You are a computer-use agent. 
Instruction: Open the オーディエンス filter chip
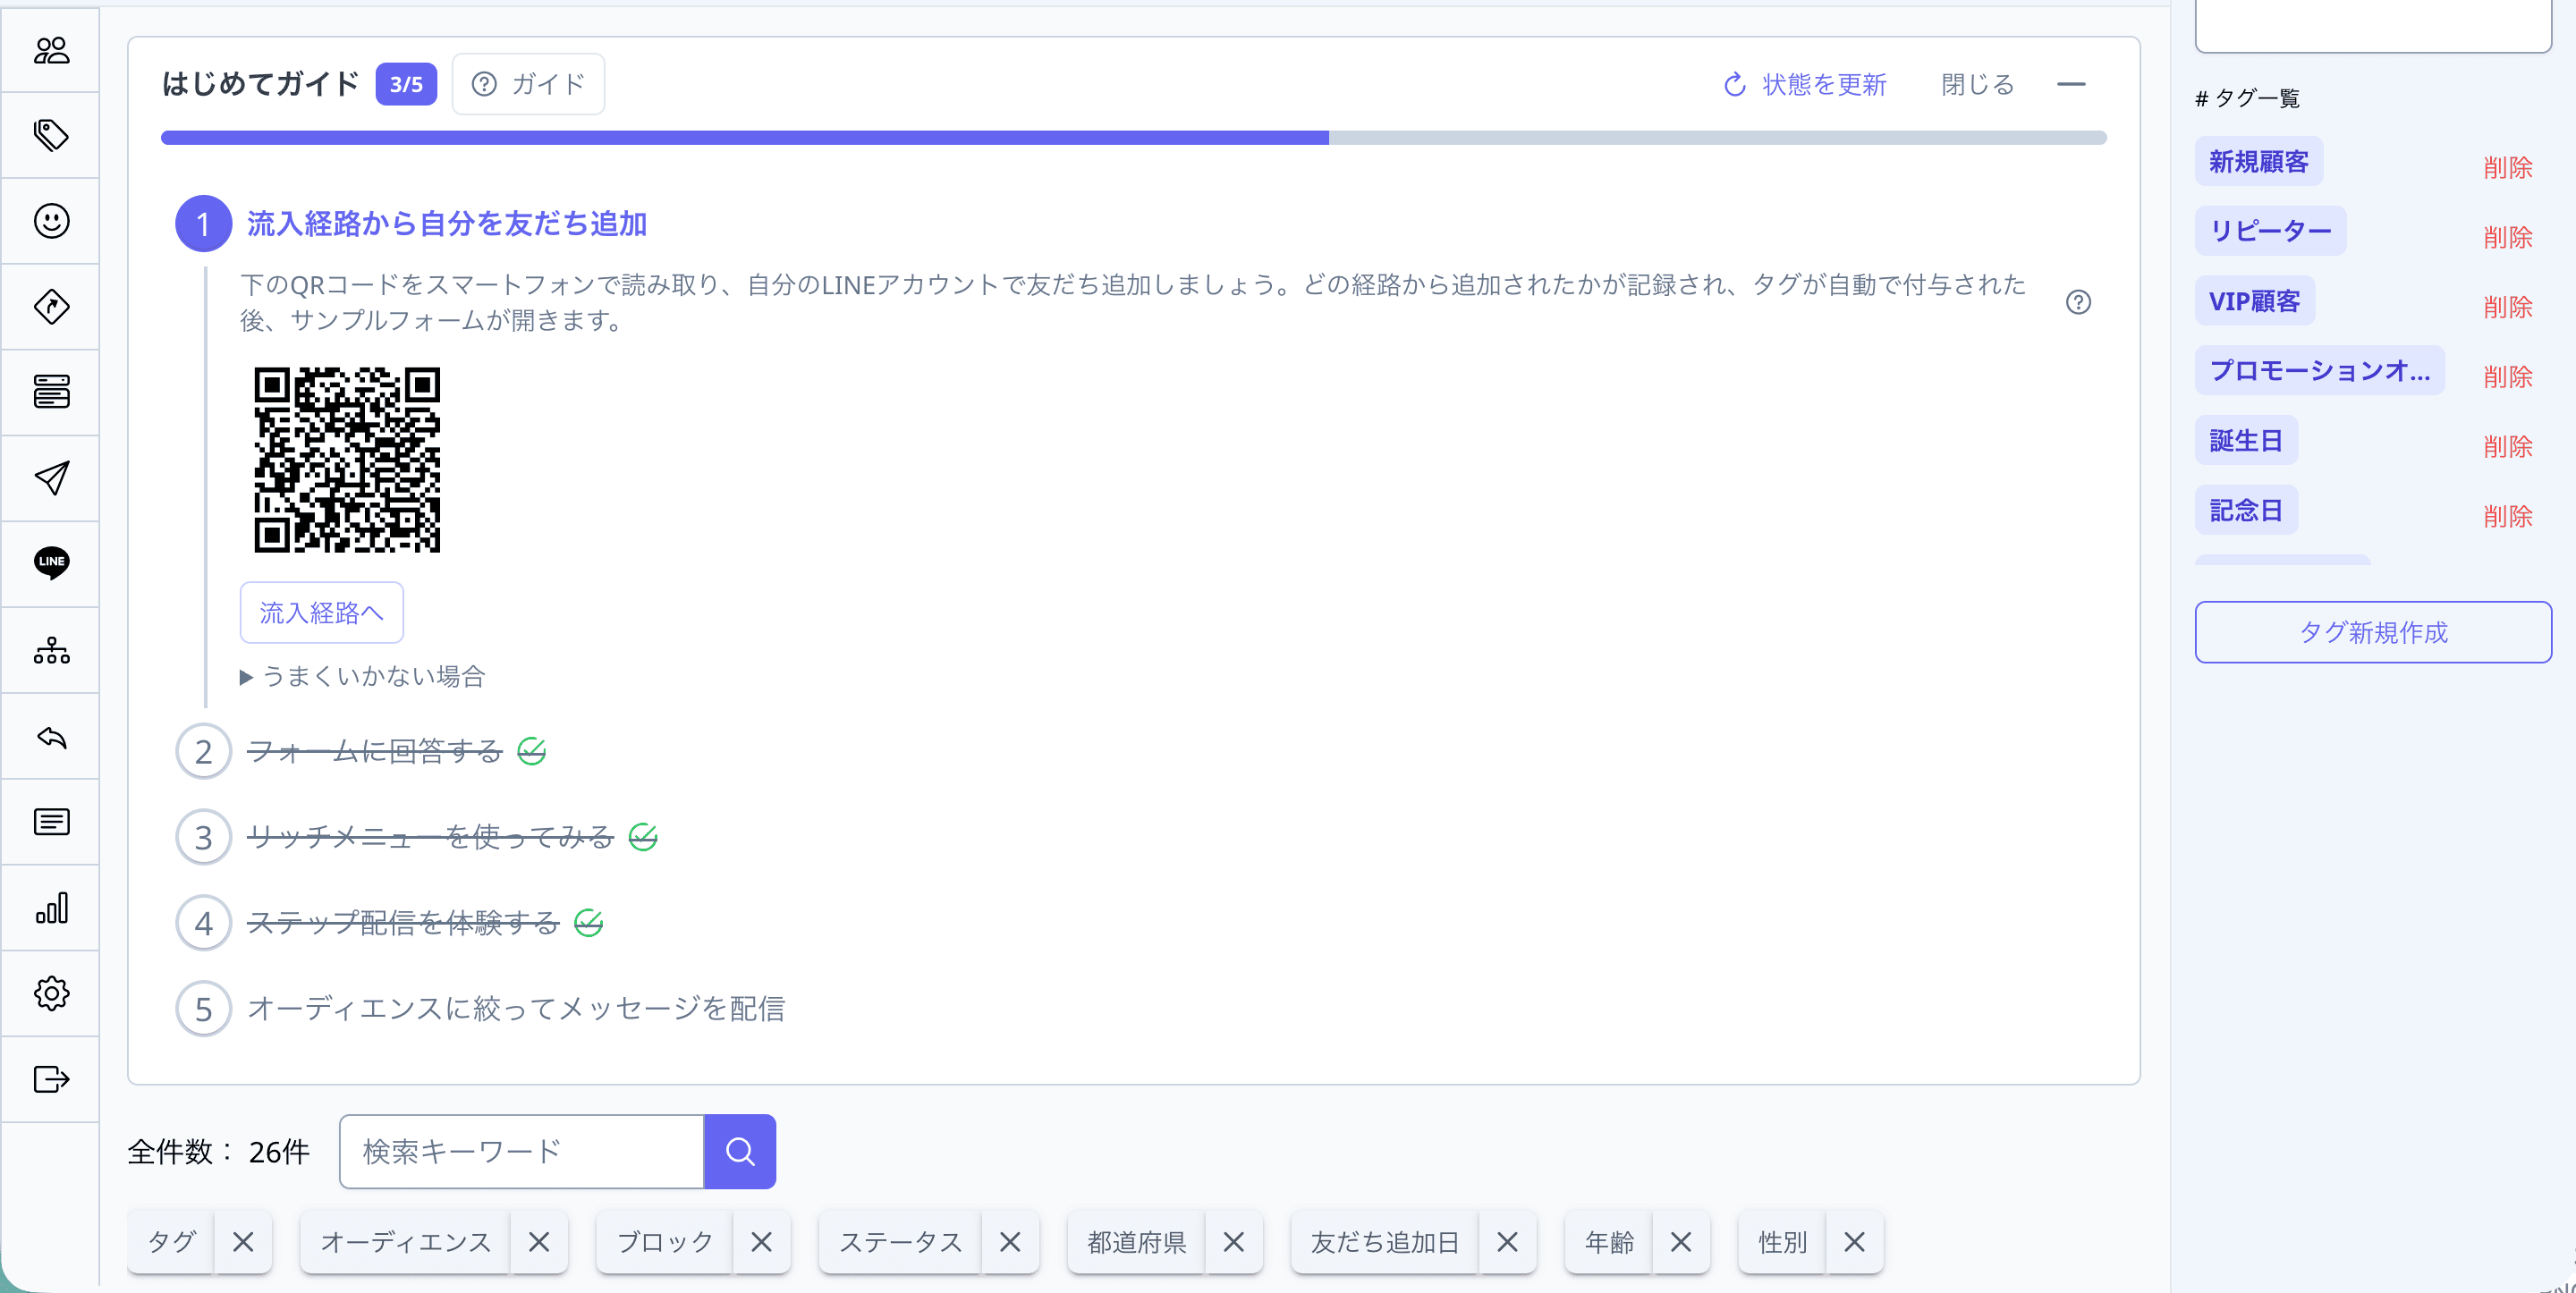(x=405, y=1241)
